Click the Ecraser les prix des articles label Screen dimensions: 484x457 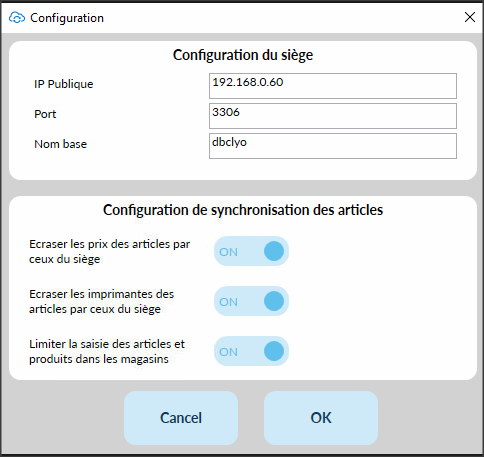coord(109,251)
